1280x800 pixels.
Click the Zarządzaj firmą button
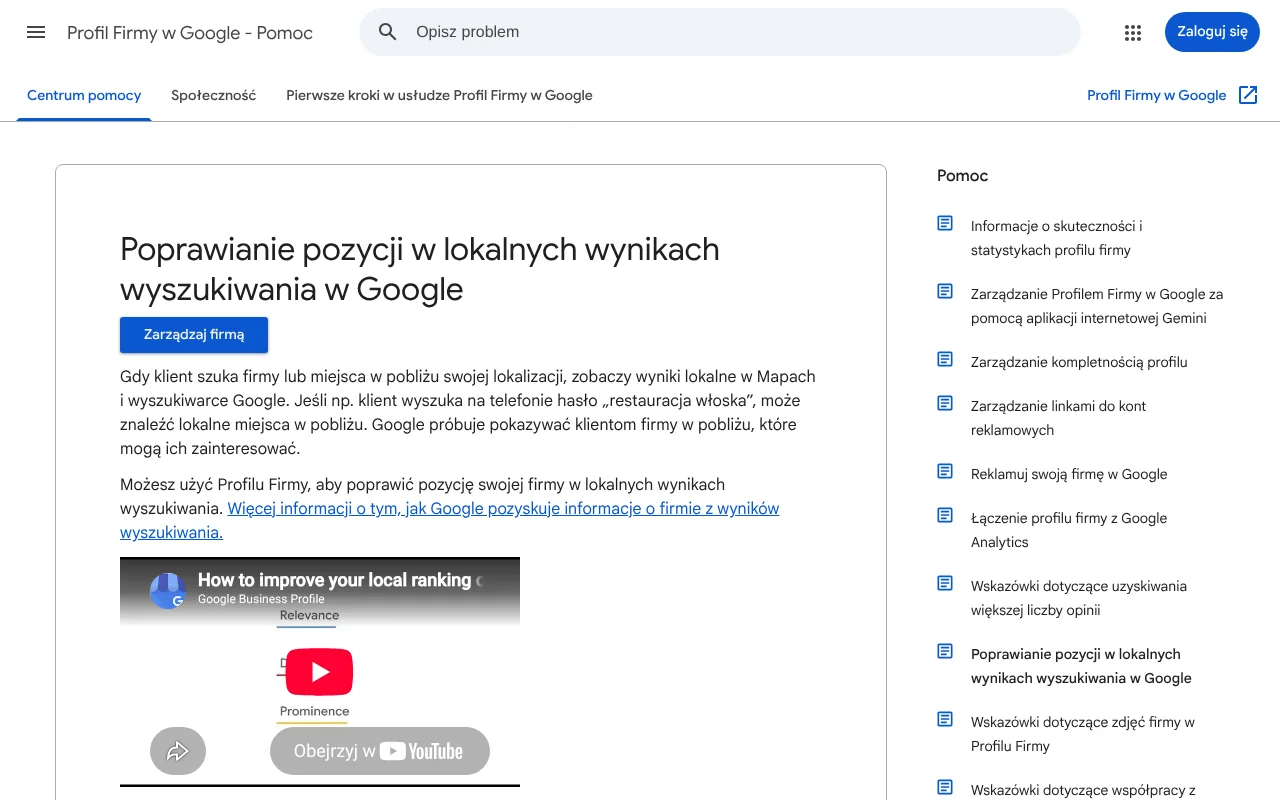(x=194, y=335)
